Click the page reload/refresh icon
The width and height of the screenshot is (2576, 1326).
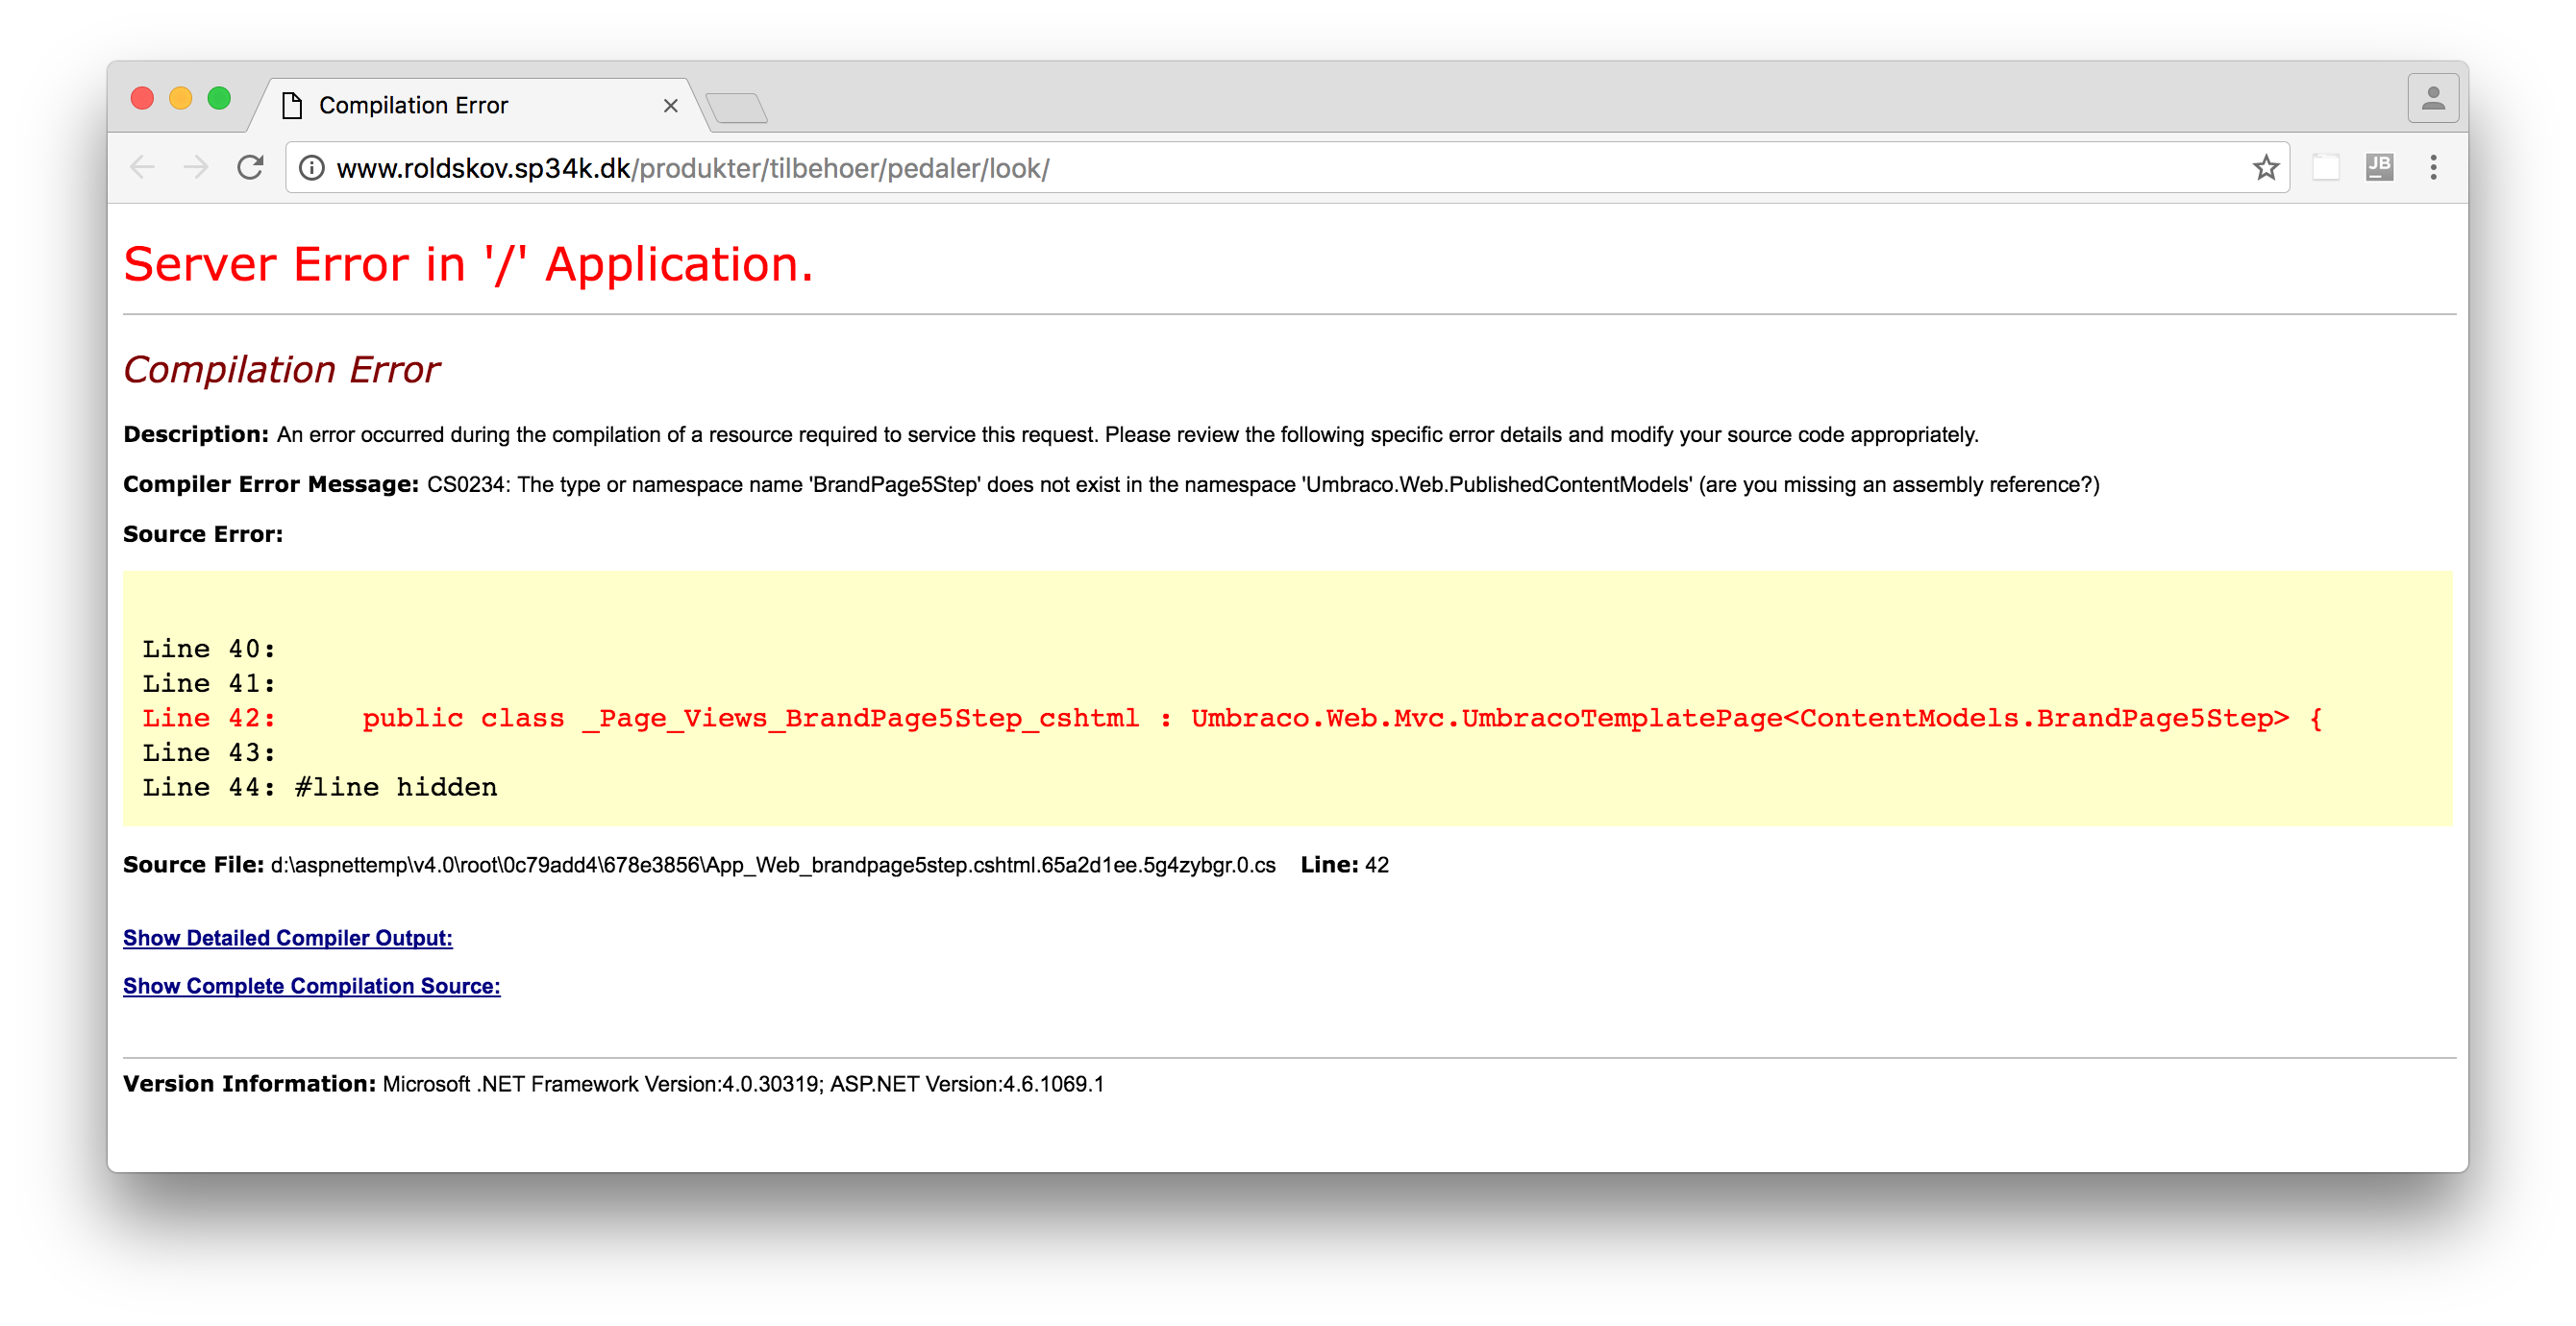tap(252, 167)
